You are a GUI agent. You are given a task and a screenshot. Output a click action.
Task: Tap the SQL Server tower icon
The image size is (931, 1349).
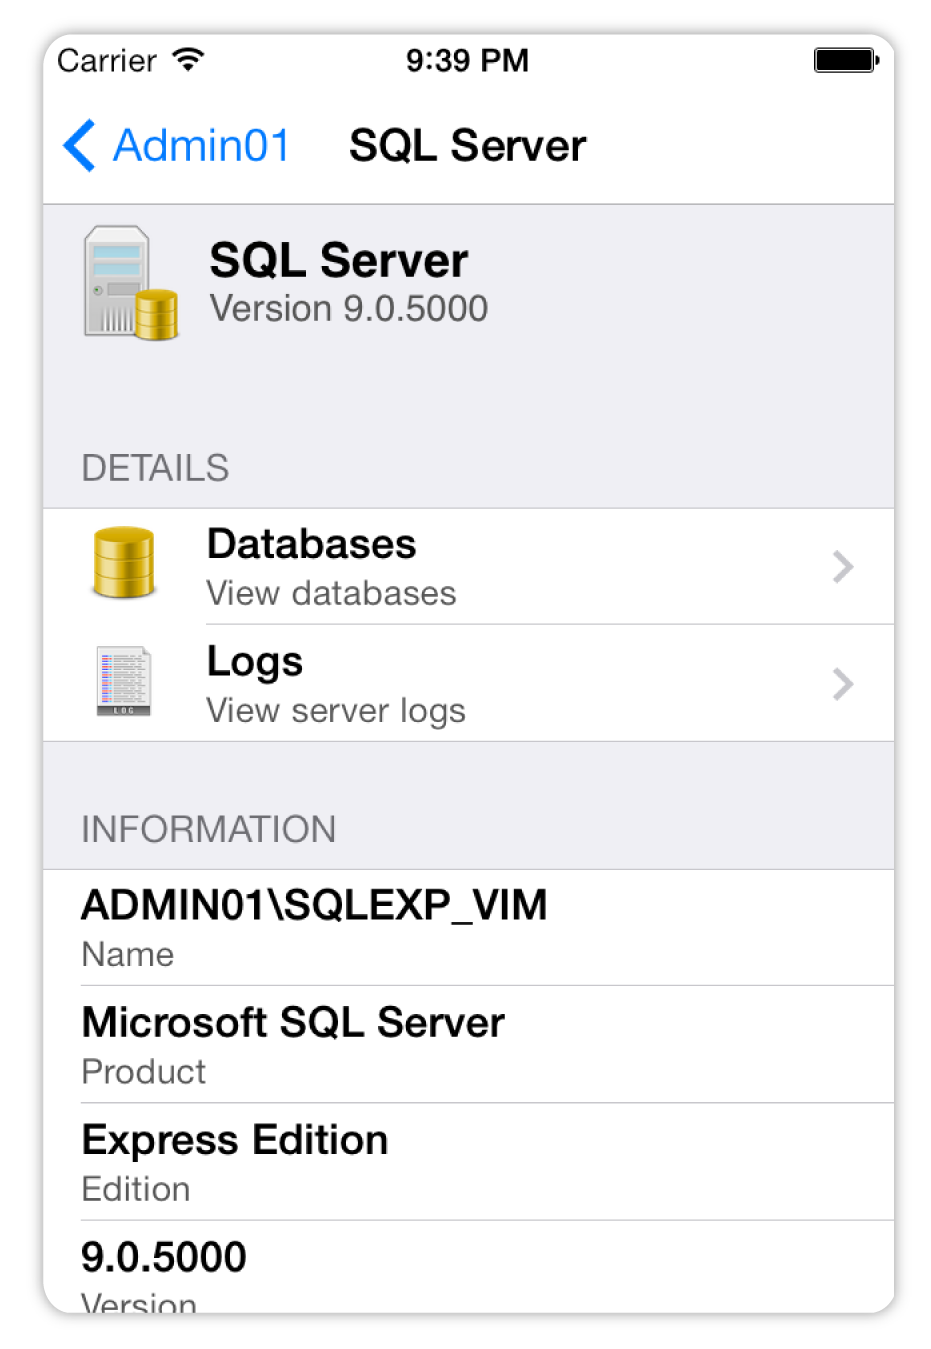[x=131, y=283]
